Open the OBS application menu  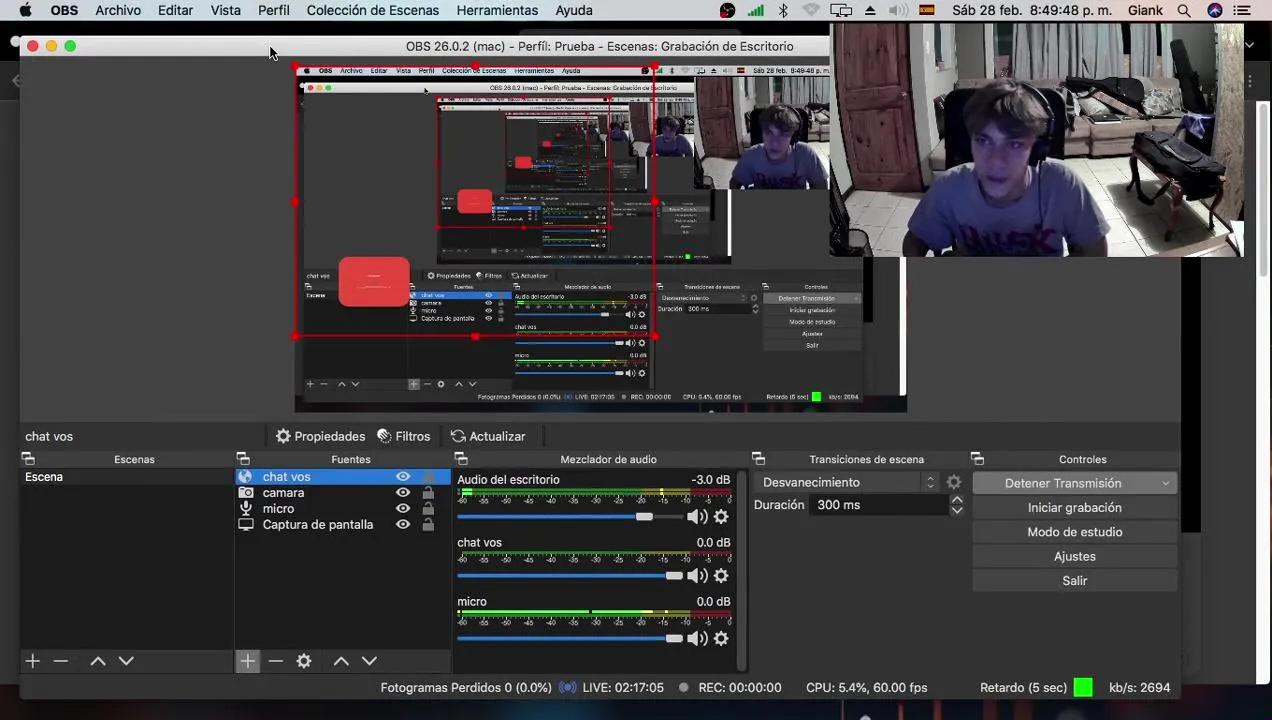click(64, 10)
